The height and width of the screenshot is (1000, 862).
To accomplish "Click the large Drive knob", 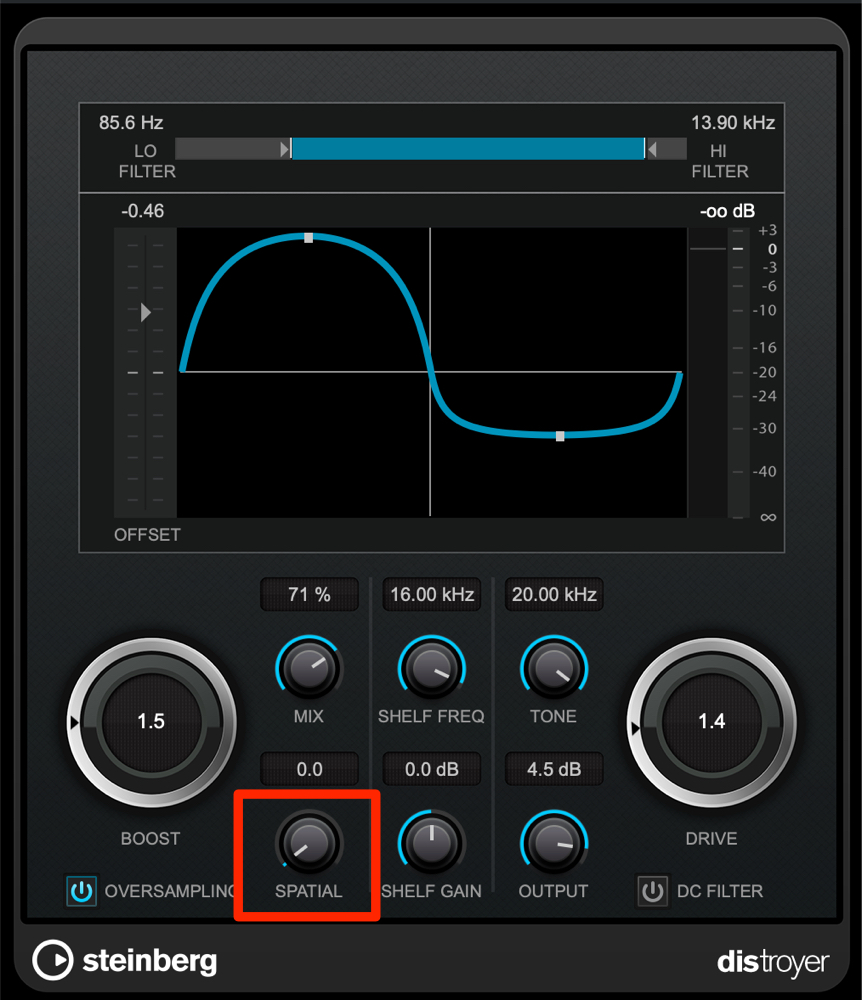I will [x=711, y=722].
